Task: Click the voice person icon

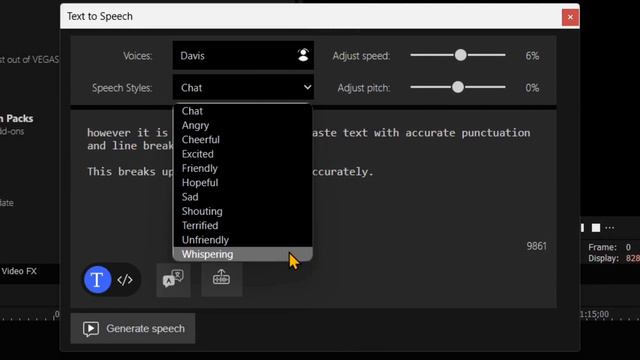Action: pos(303,55)
